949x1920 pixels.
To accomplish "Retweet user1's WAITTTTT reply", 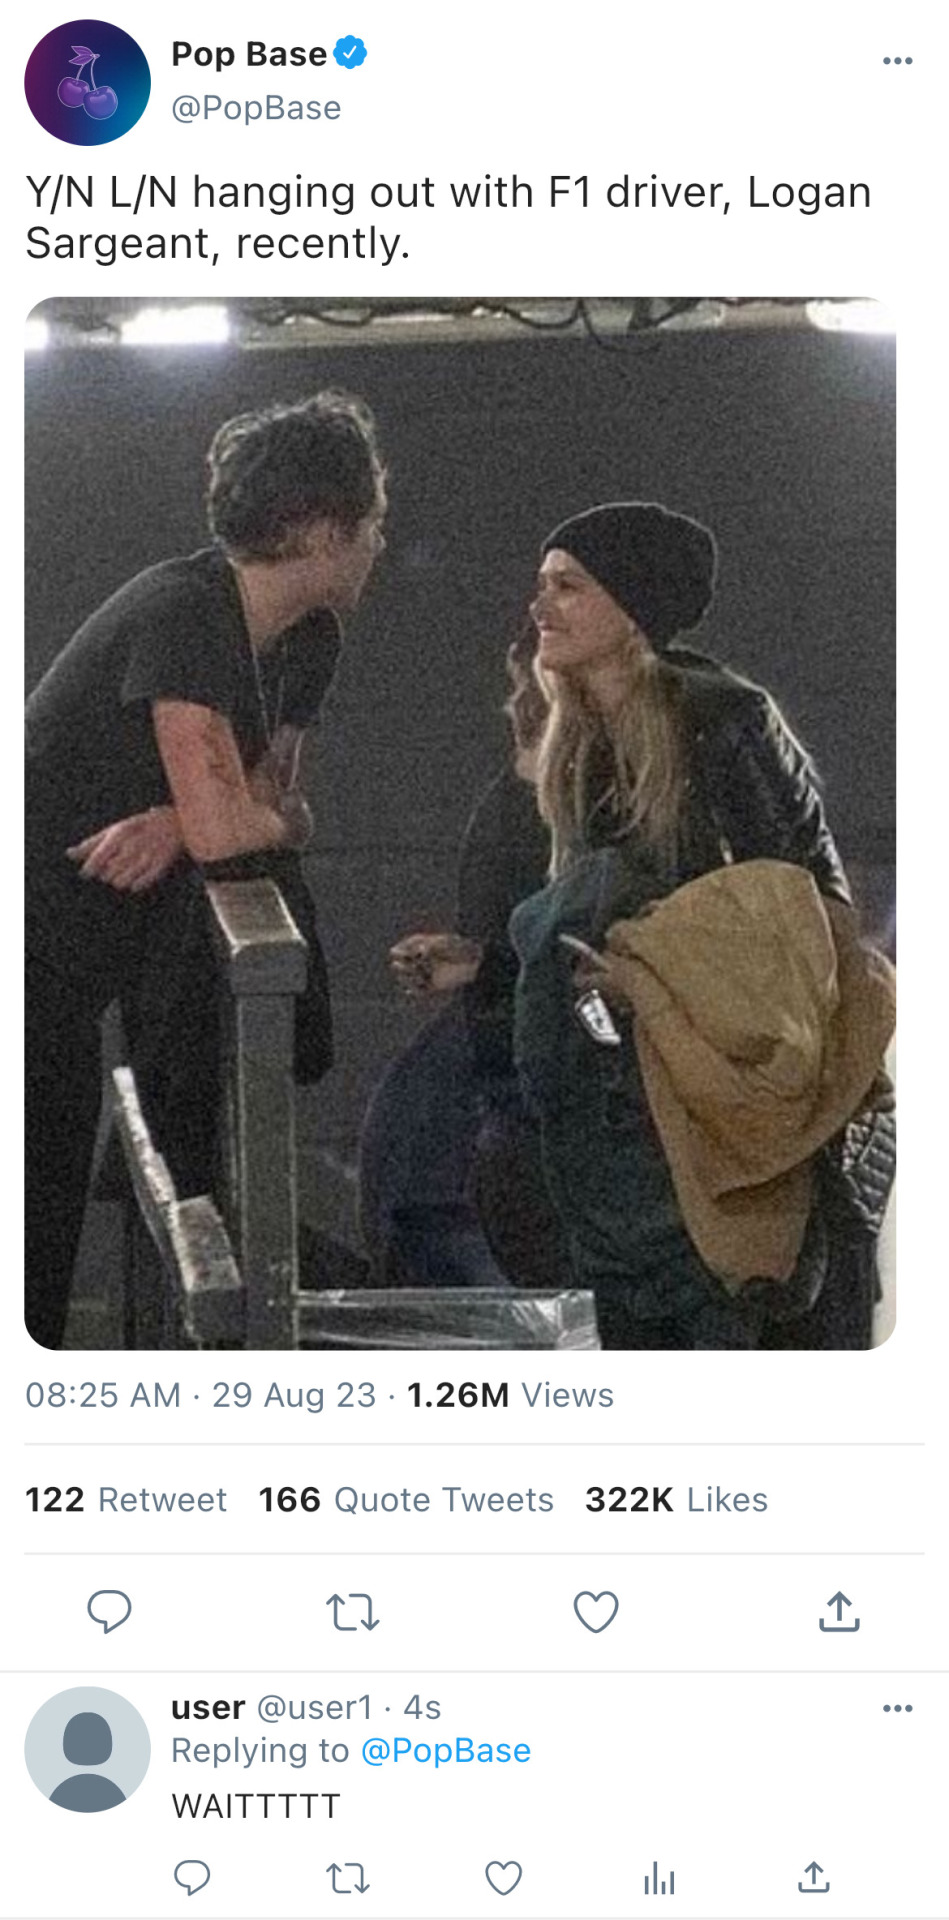I will 348,1879.
